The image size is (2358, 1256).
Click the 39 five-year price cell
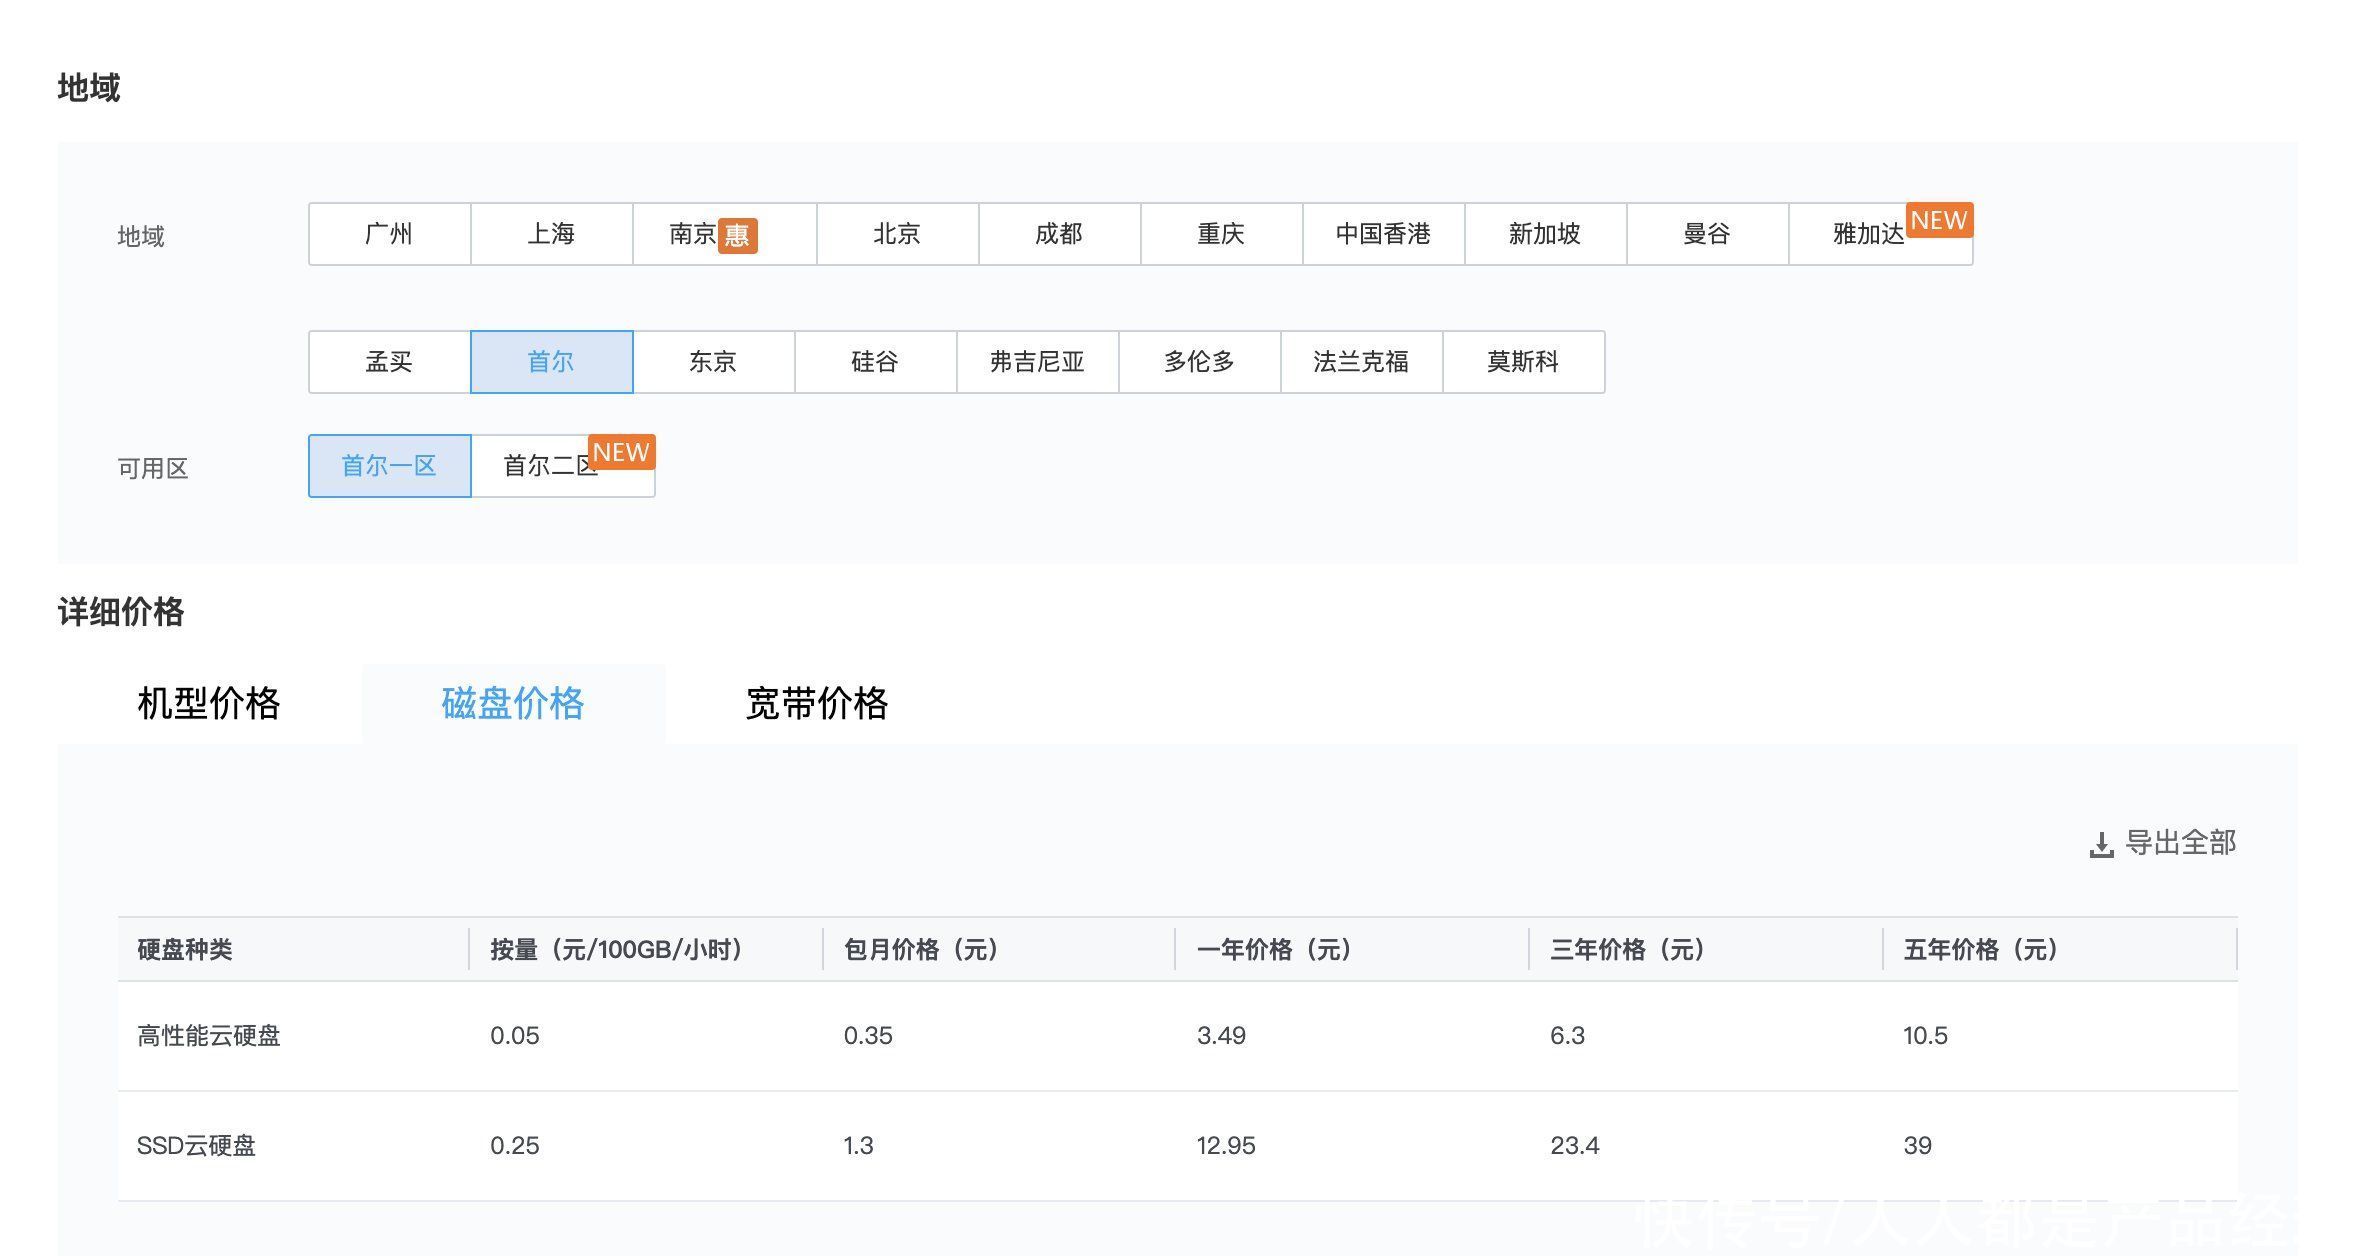1917,1146
